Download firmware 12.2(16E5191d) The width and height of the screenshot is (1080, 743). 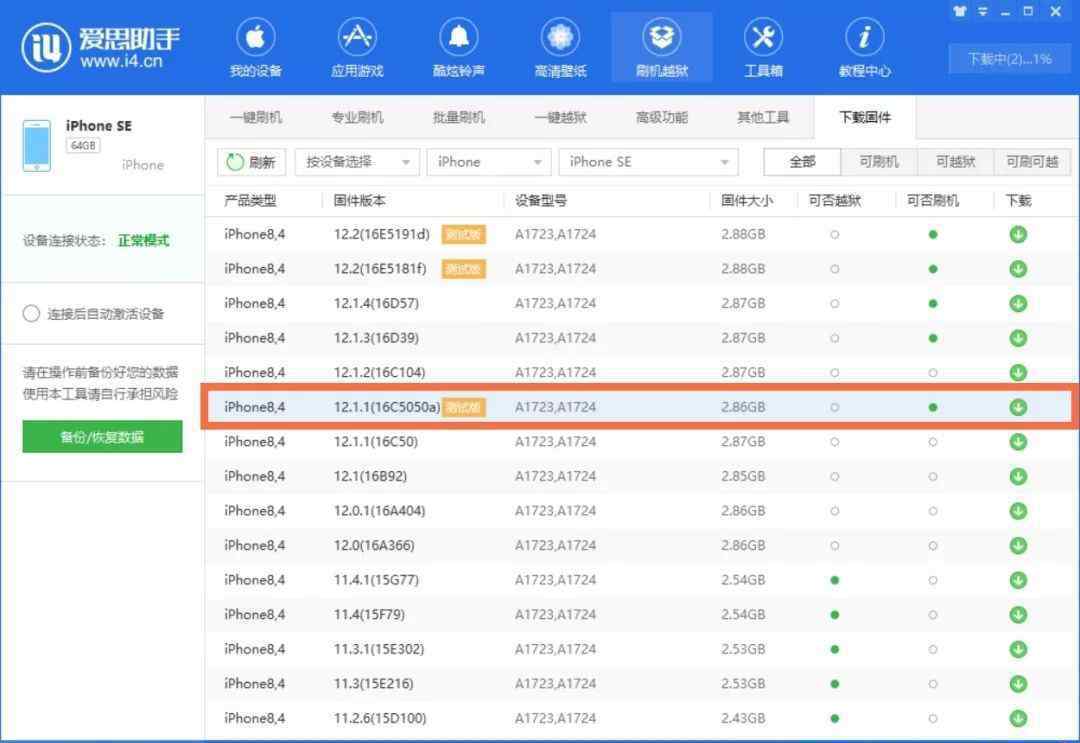tap(1018, 234)
